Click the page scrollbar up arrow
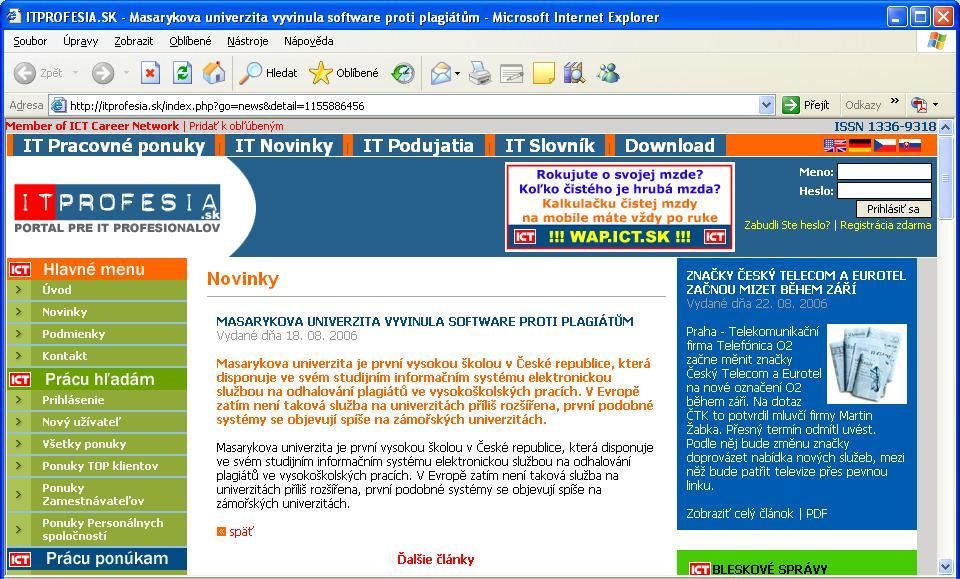This screenshot has height=579, width=960. point(945,127)
